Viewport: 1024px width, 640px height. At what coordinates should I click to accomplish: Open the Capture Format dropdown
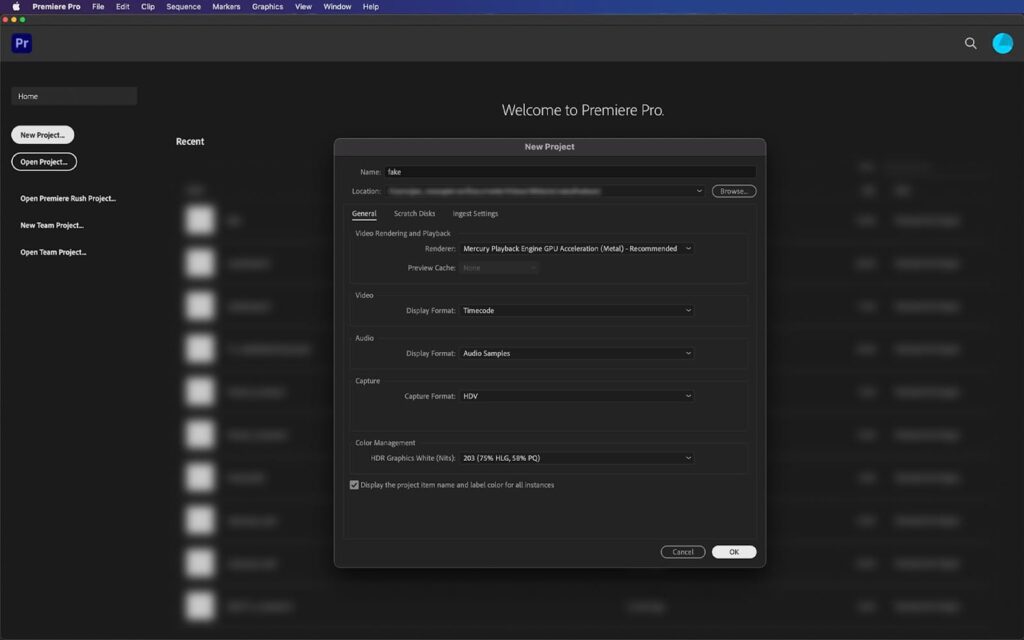click(x=576, y=396)
